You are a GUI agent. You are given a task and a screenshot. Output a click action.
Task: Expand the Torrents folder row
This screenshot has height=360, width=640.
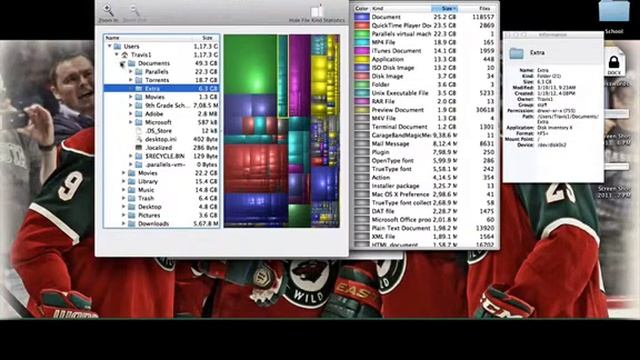pyautogui.click(x=131, y=80)
